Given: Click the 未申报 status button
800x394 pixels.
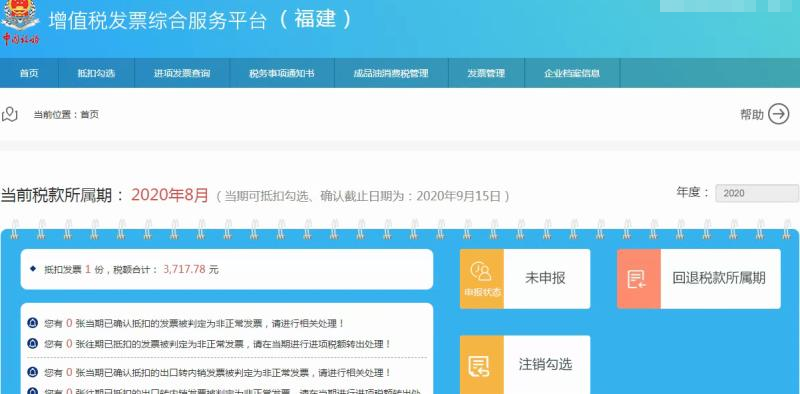Looking at the screenshot, I should pyautogui.click(x=546, y=279).
